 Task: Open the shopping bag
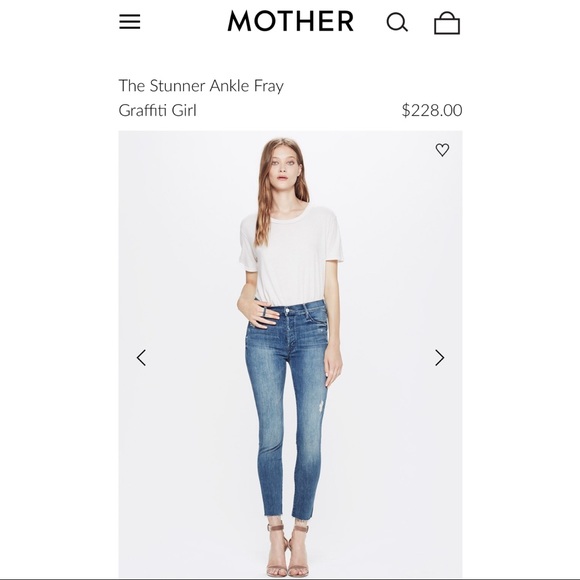pos(447,23)
